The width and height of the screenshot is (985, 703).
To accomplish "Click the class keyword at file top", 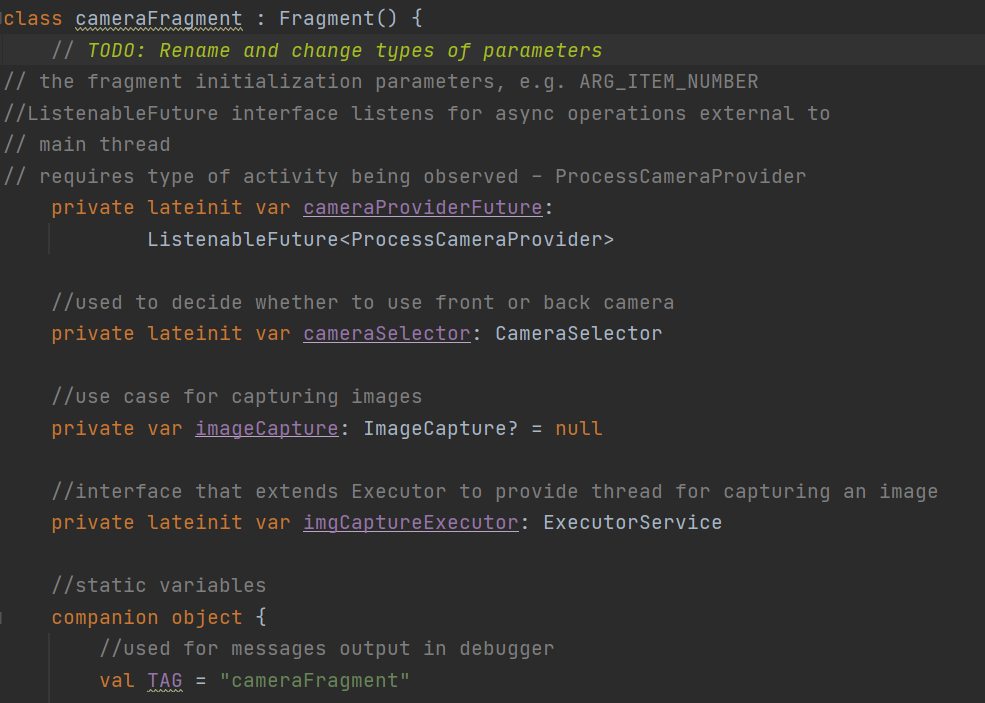I will [33, 19].
